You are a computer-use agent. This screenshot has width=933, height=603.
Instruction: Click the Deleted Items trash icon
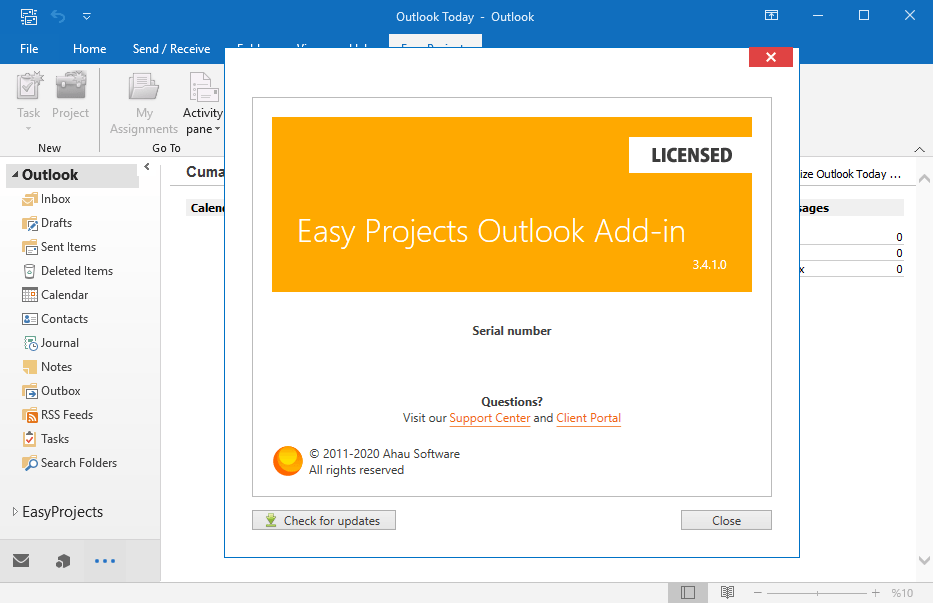[29, 271]
